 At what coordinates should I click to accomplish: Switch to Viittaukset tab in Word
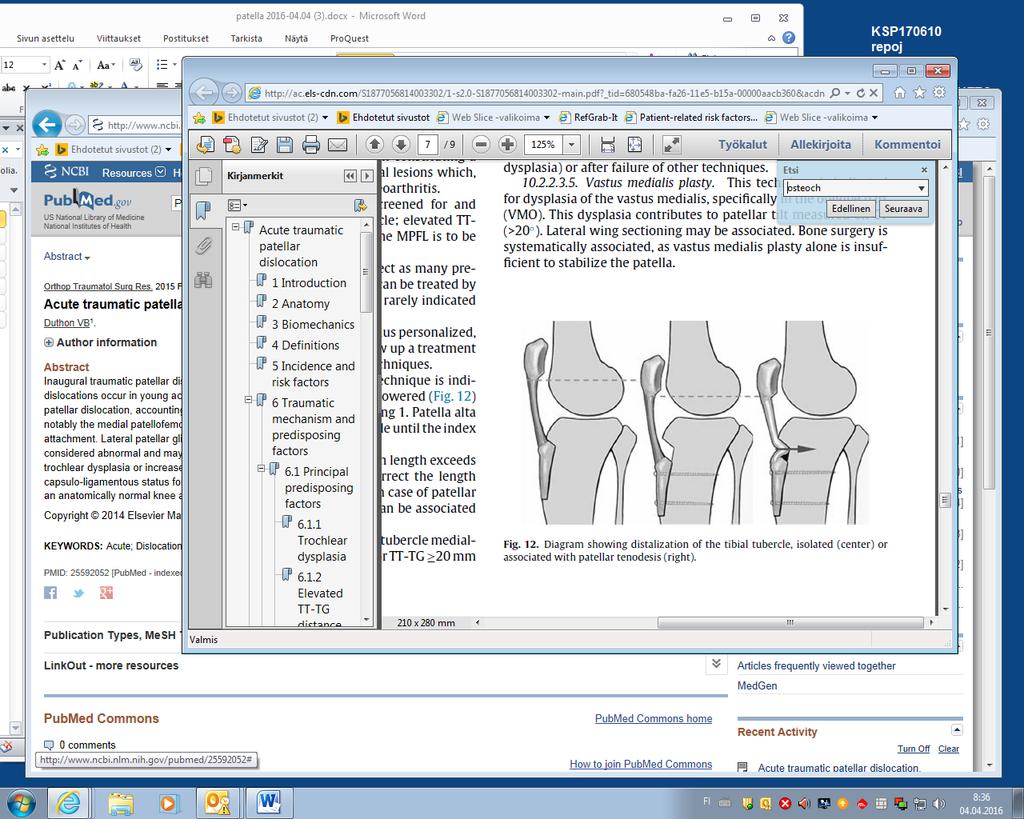click(x=118, y=39)
